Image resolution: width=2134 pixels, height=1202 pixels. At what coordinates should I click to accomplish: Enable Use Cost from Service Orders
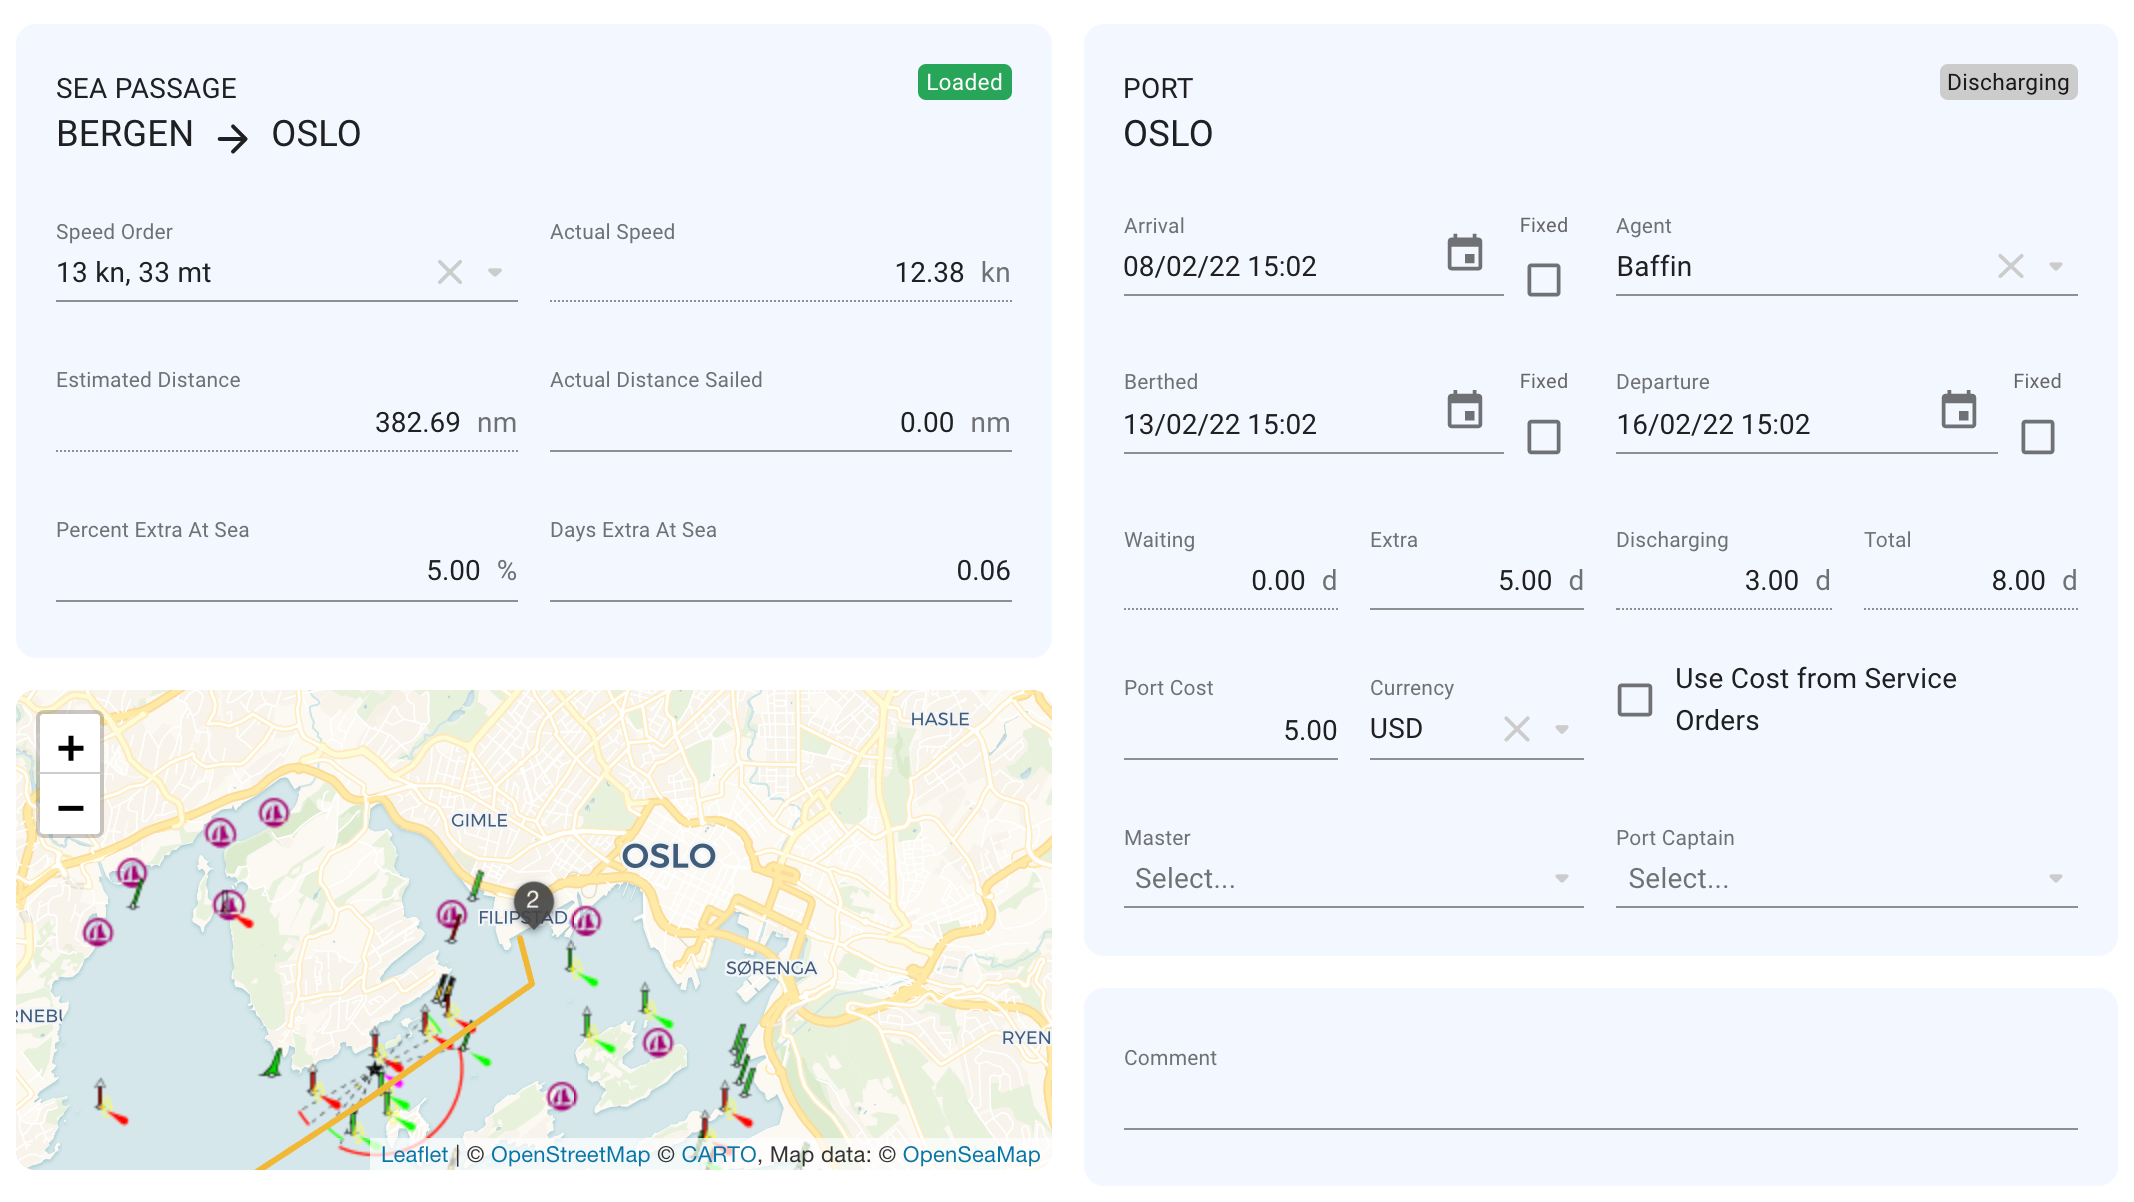[x=1635, y=700]
